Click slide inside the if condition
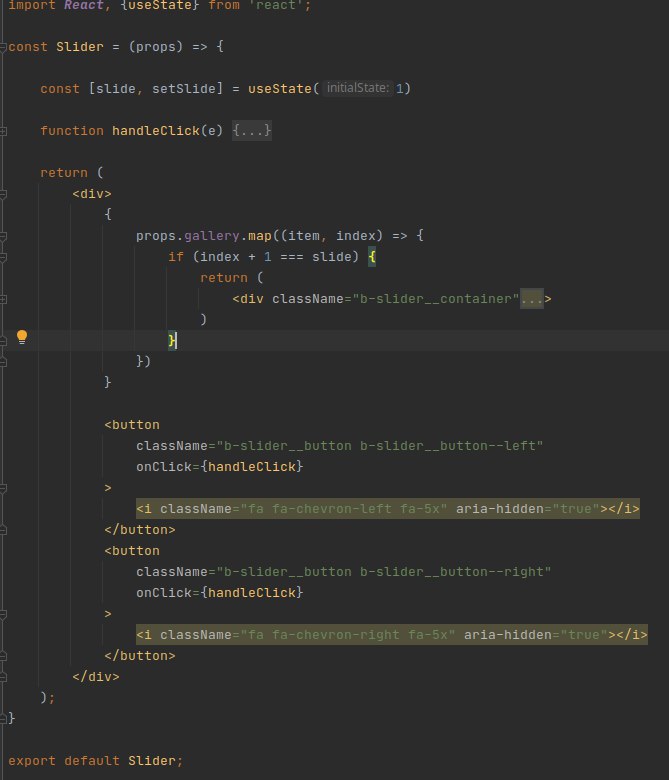 click(331, 257)
